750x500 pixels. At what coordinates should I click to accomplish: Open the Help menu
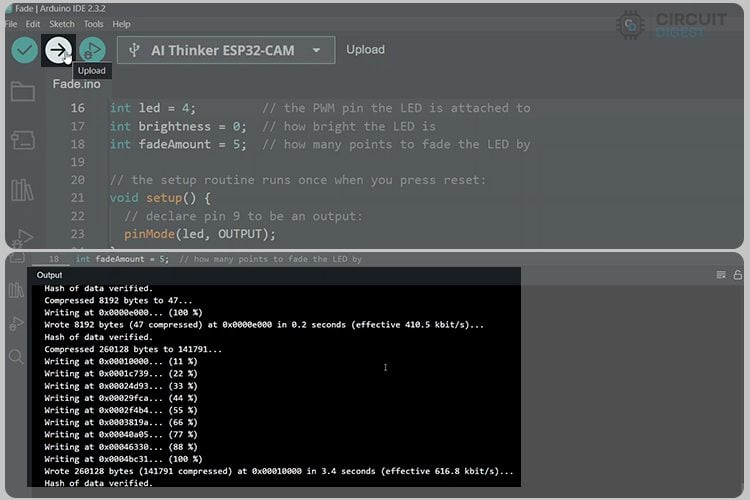pos(121,23)
